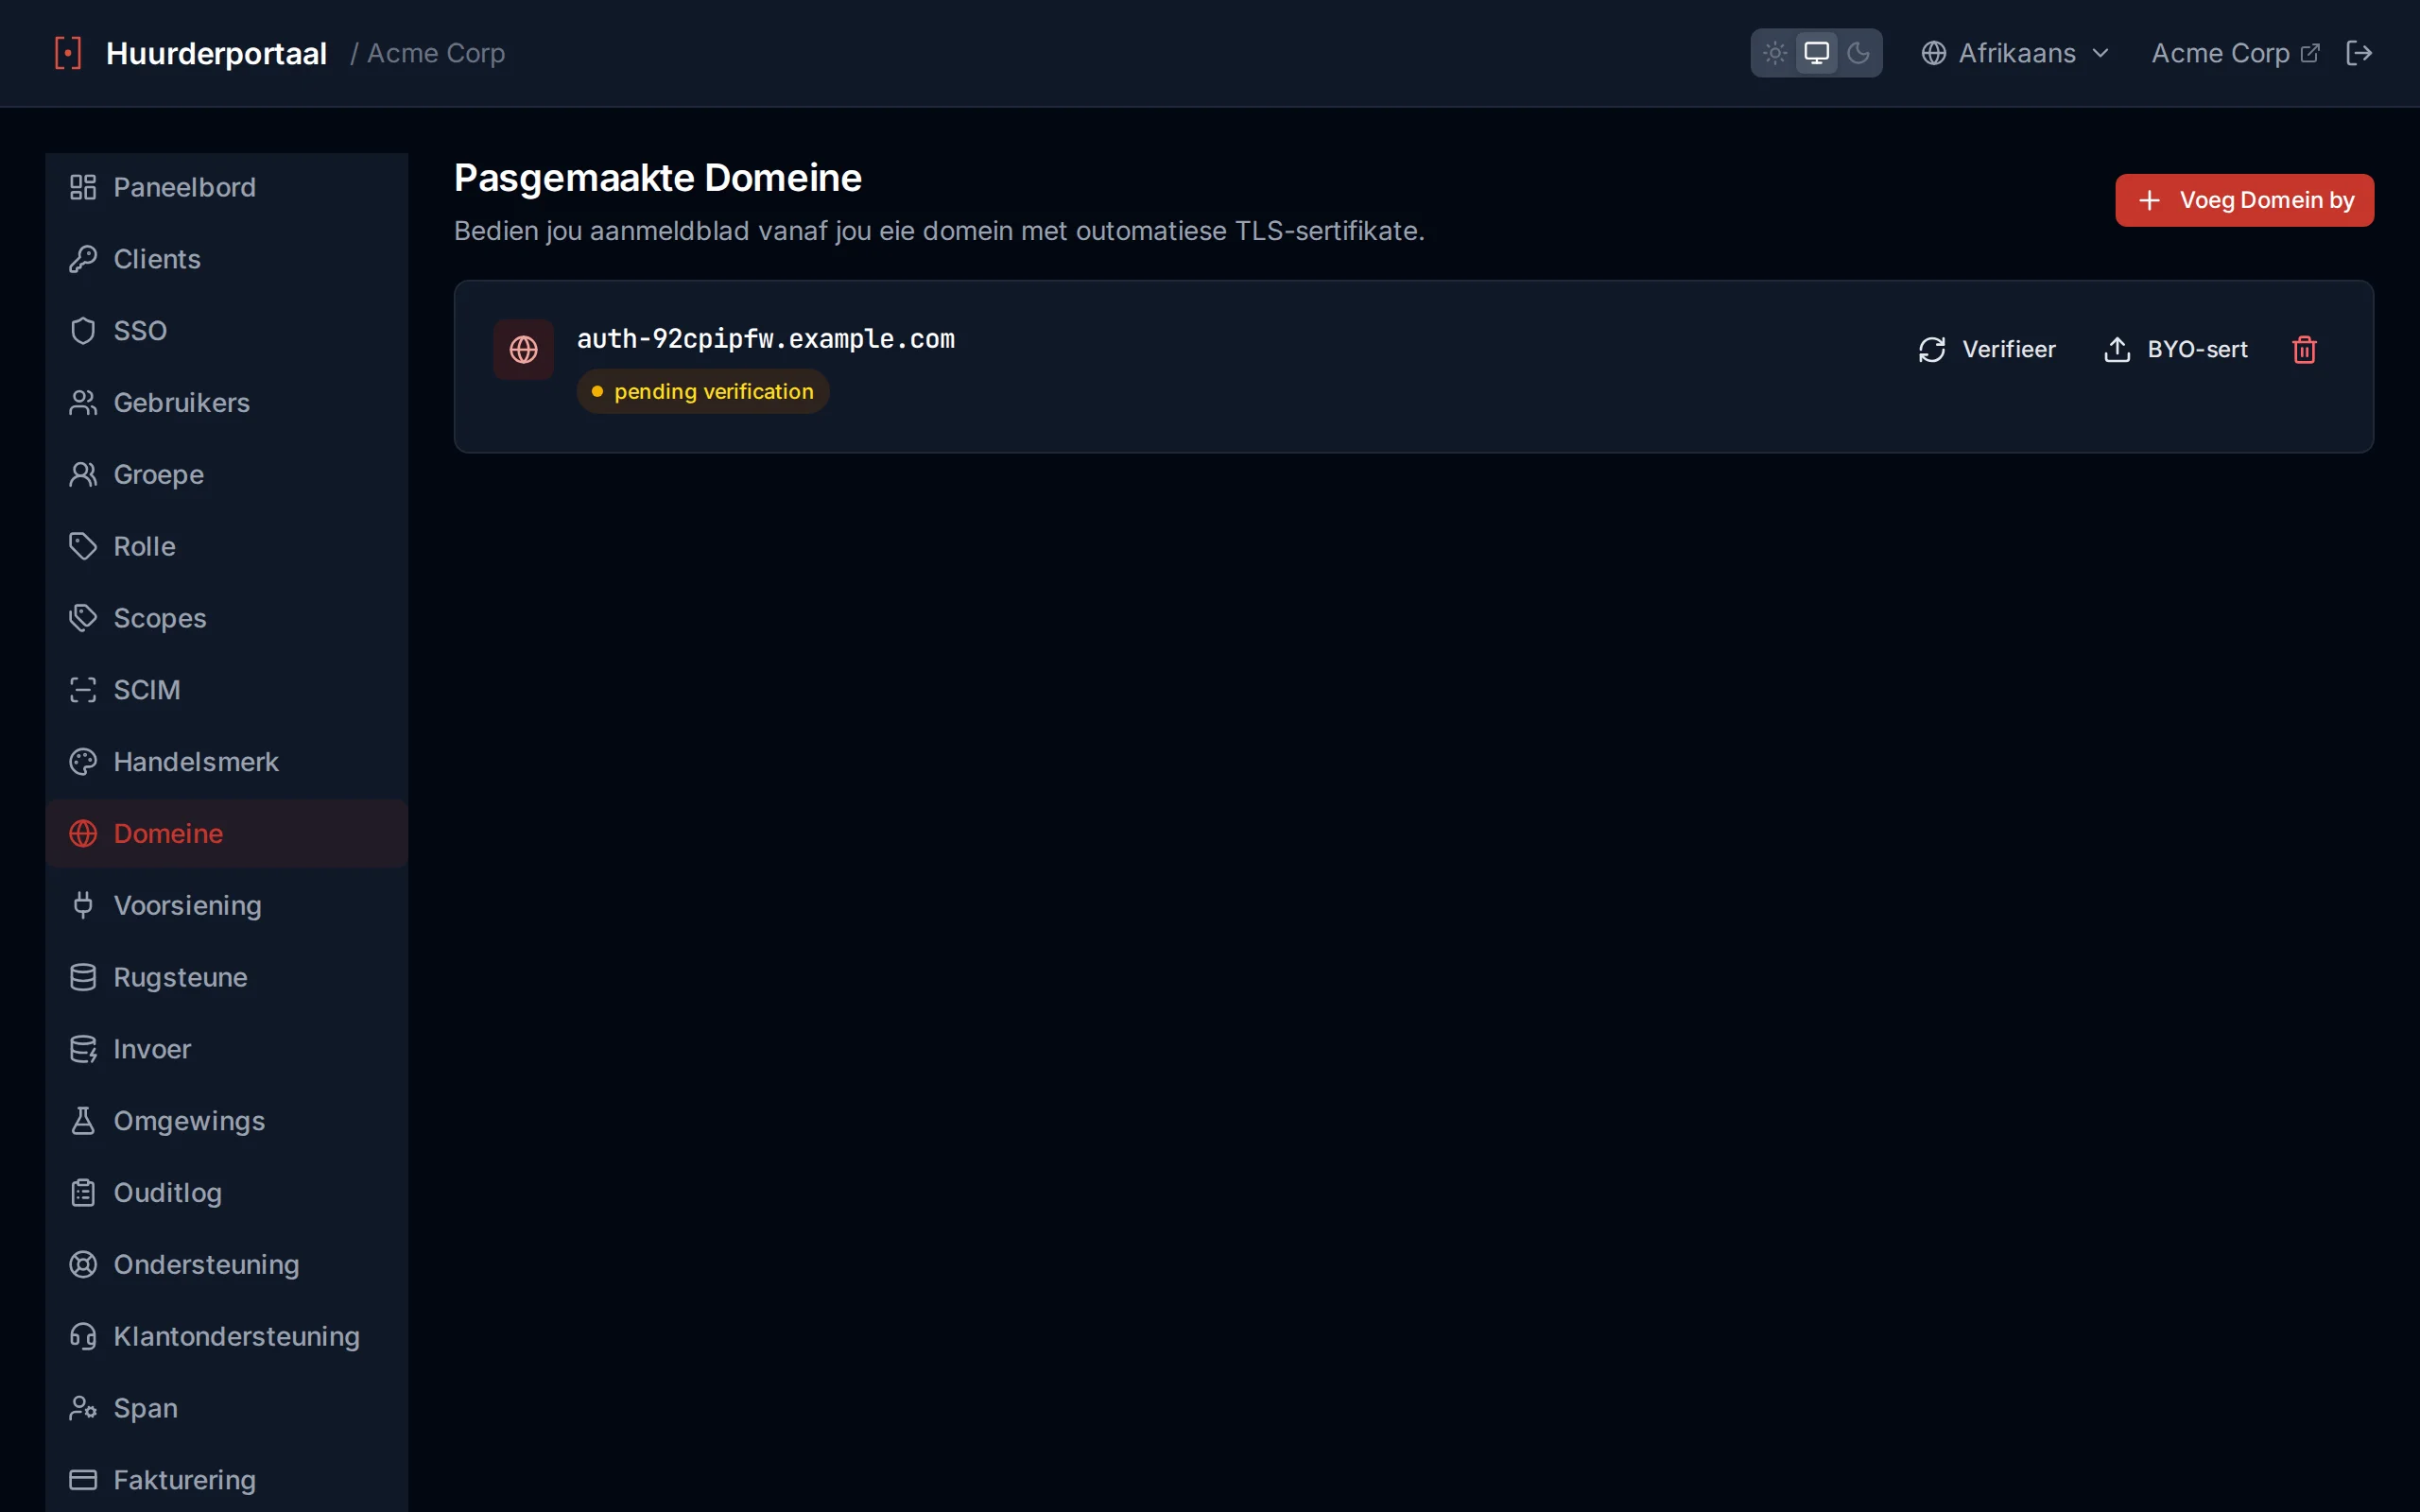Open Scopes in sidebar

pyautogui.click(x=226, y=618)
